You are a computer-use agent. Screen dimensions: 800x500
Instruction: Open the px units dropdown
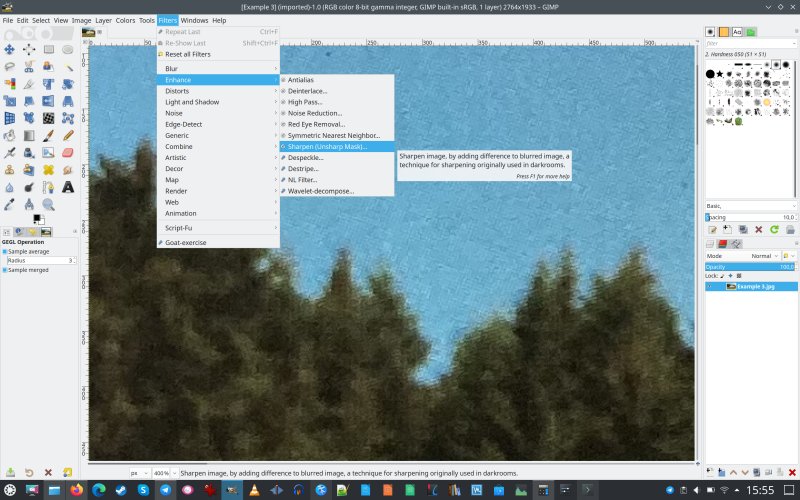[139, 473]
